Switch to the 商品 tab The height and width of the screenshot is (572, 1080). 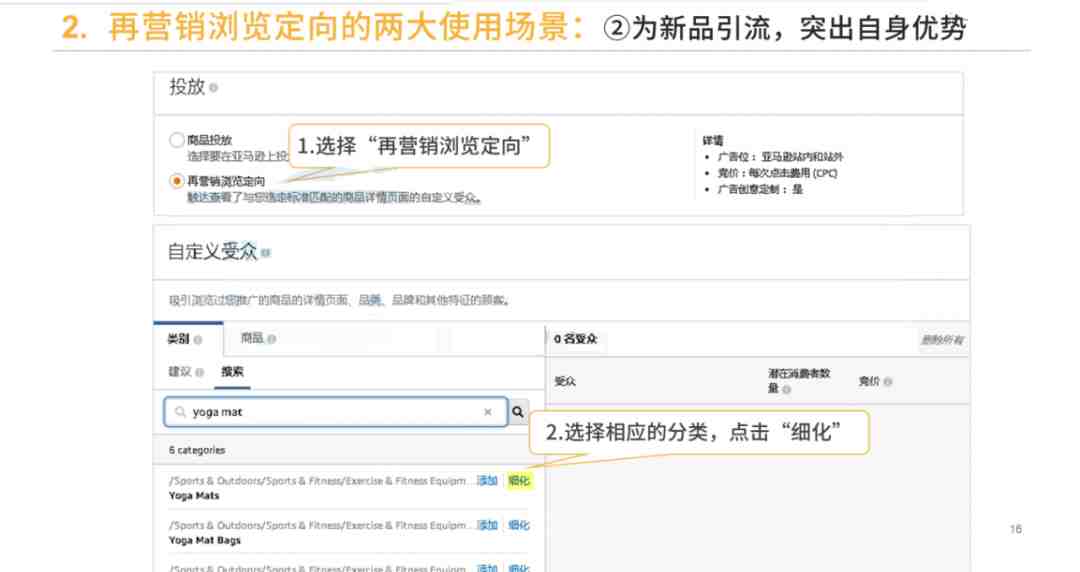pos(252,339)
